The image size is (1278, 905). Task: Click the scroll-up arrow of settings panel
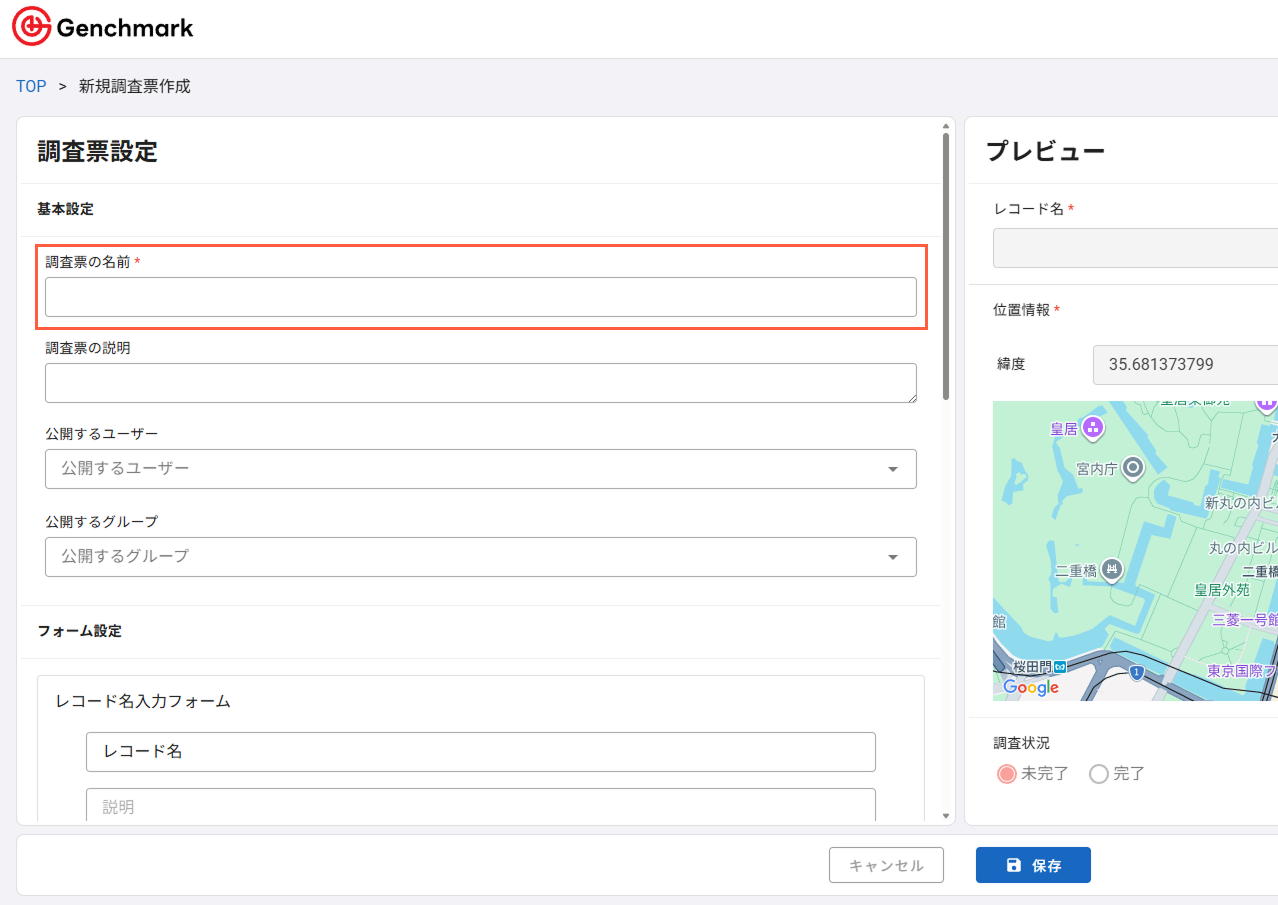(946, 127)
